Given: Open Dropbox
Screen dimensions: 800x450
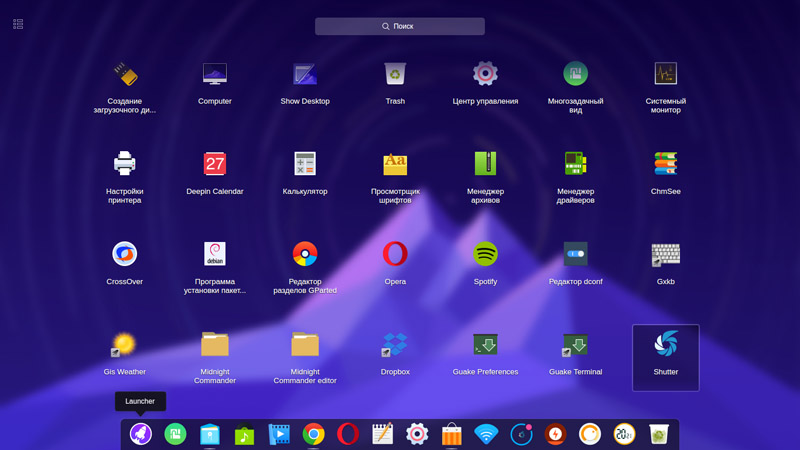Looking at the screenshot, I should click(395, 344).
